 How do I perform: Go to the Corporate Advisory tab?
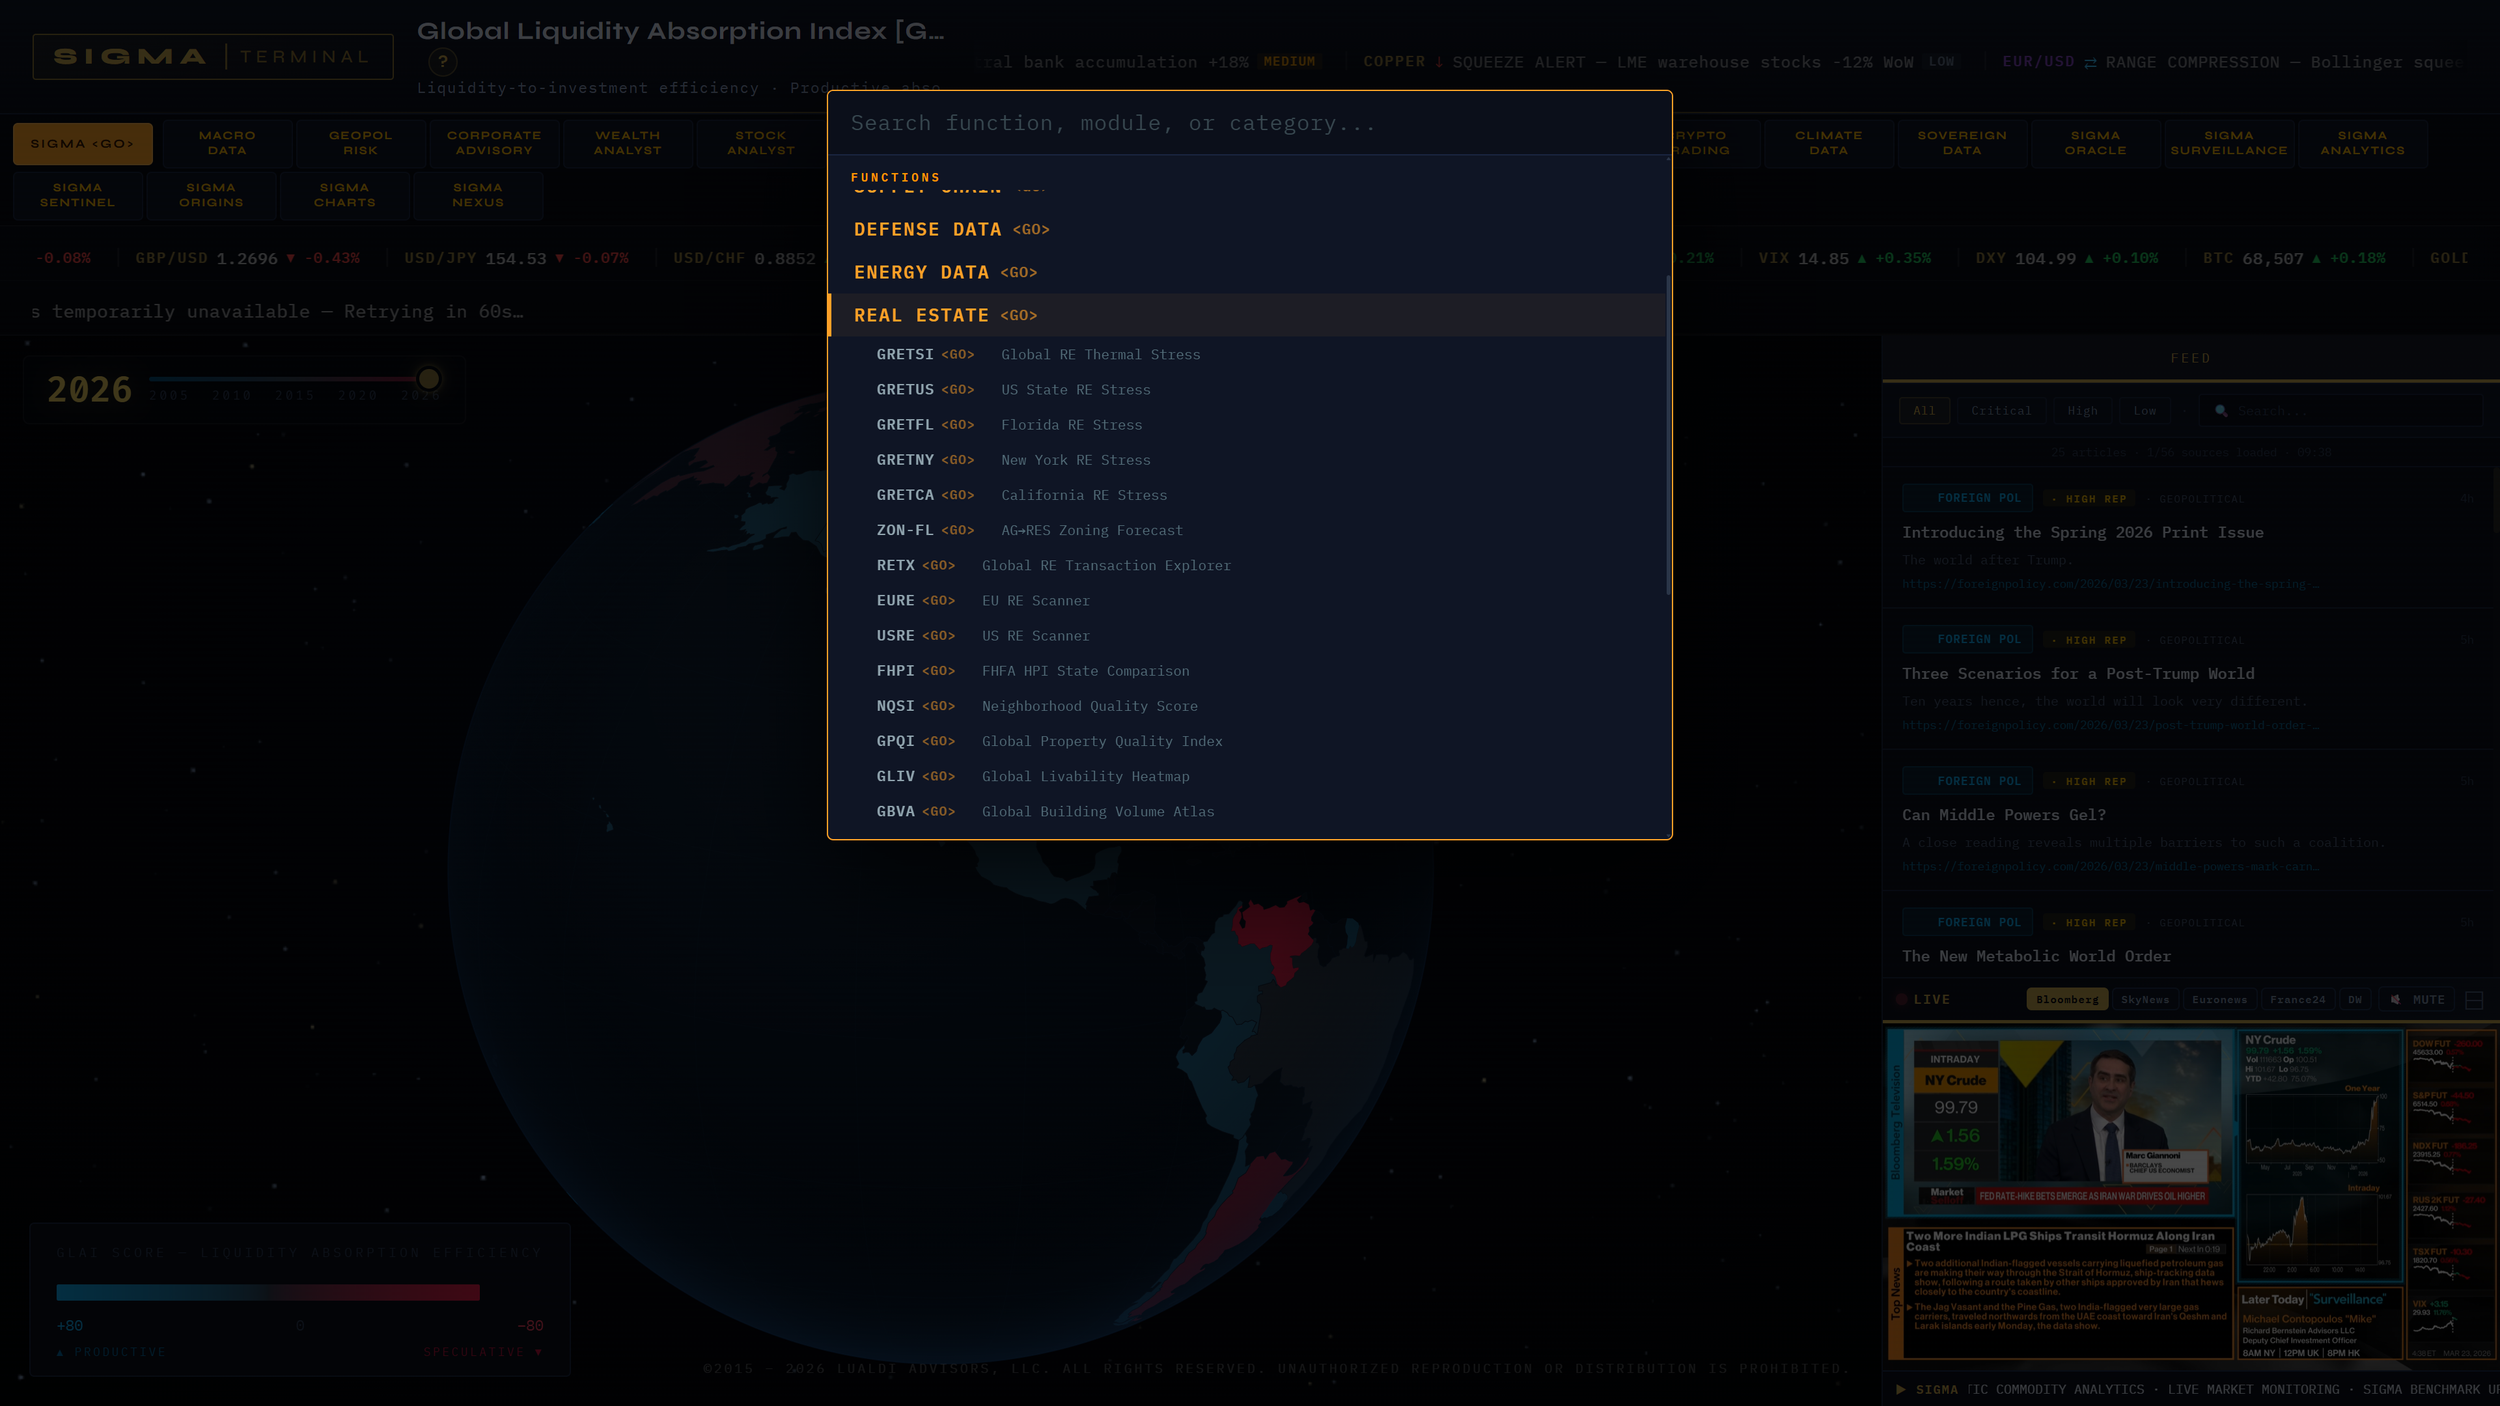494,143
